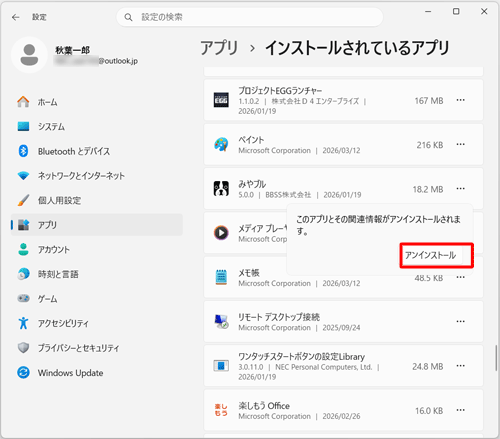This screenshot has height=439, width=500.
Task: Open the プライバシーとセキュリティ shield icon
Action: point(23,348)
